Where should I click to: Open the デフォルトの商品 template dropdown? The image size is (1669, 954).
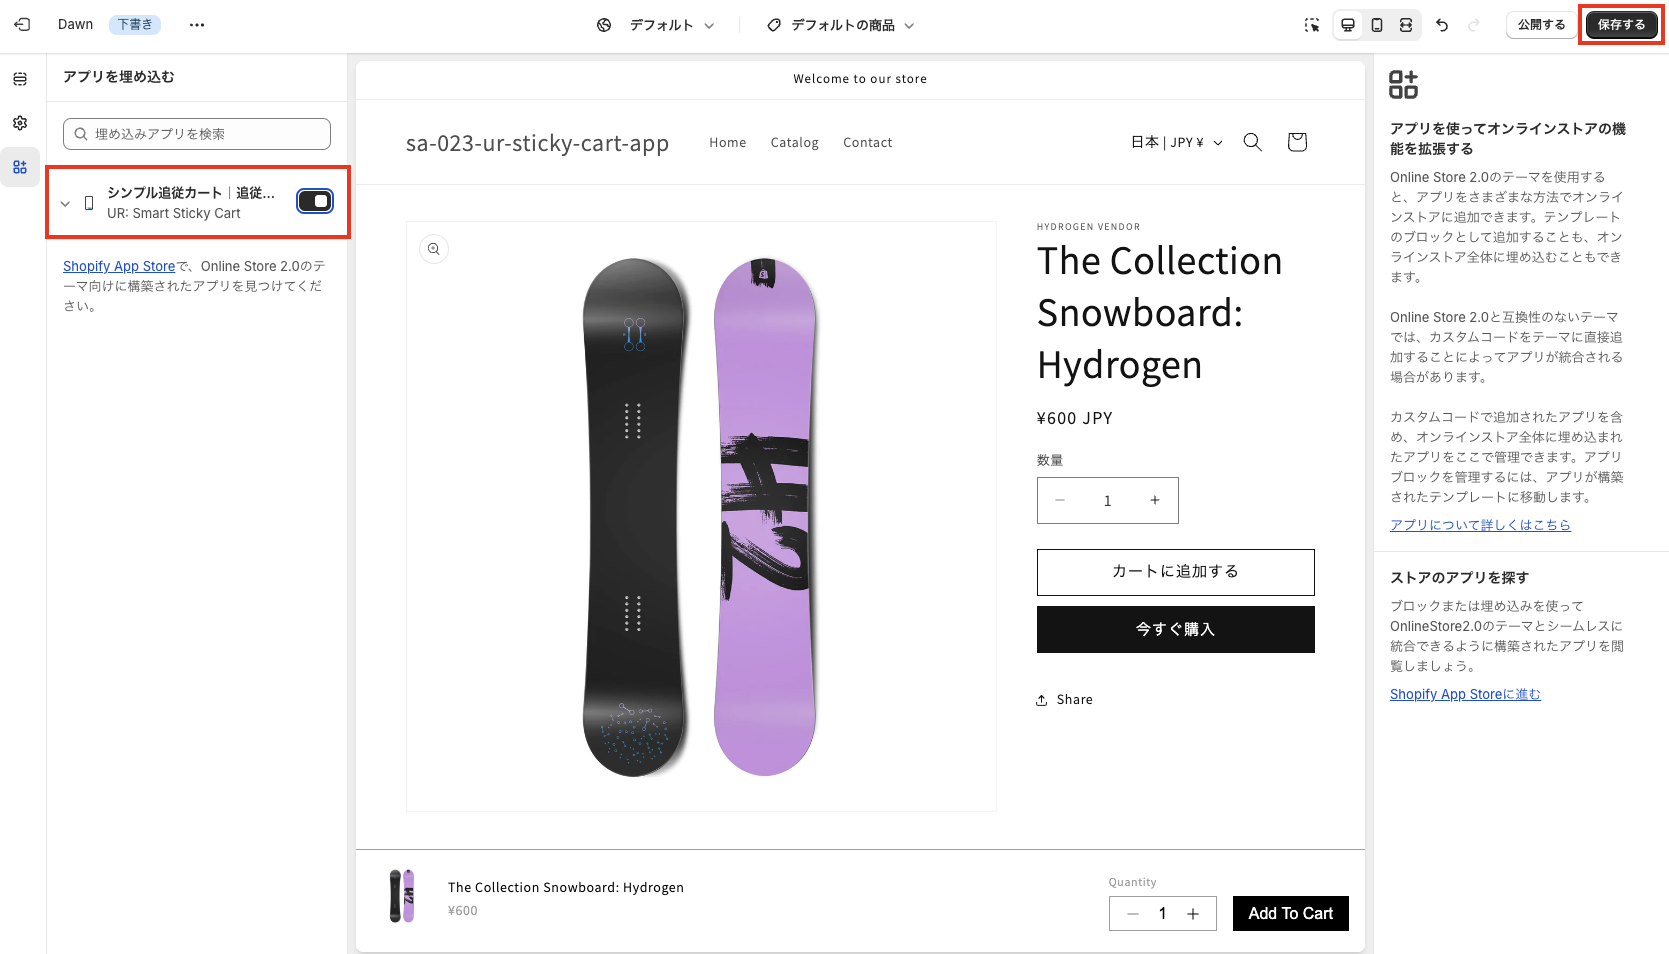[841, 25]
